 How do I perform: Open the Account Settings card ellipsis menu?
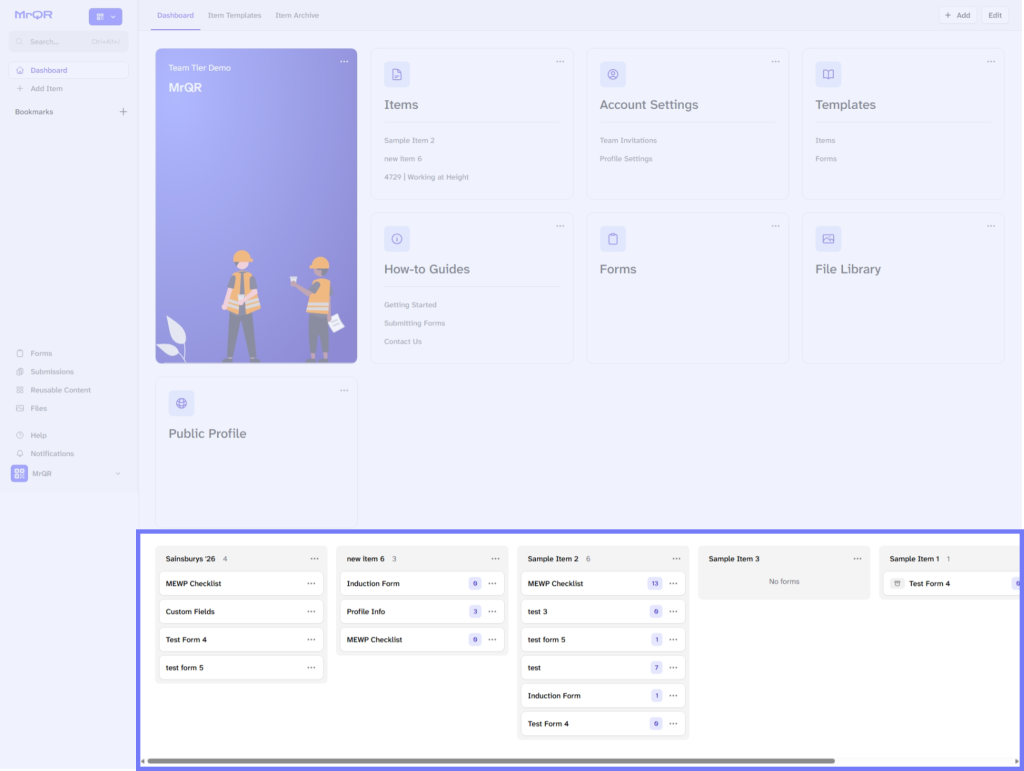pyautogui.click(x=776, y=61)
